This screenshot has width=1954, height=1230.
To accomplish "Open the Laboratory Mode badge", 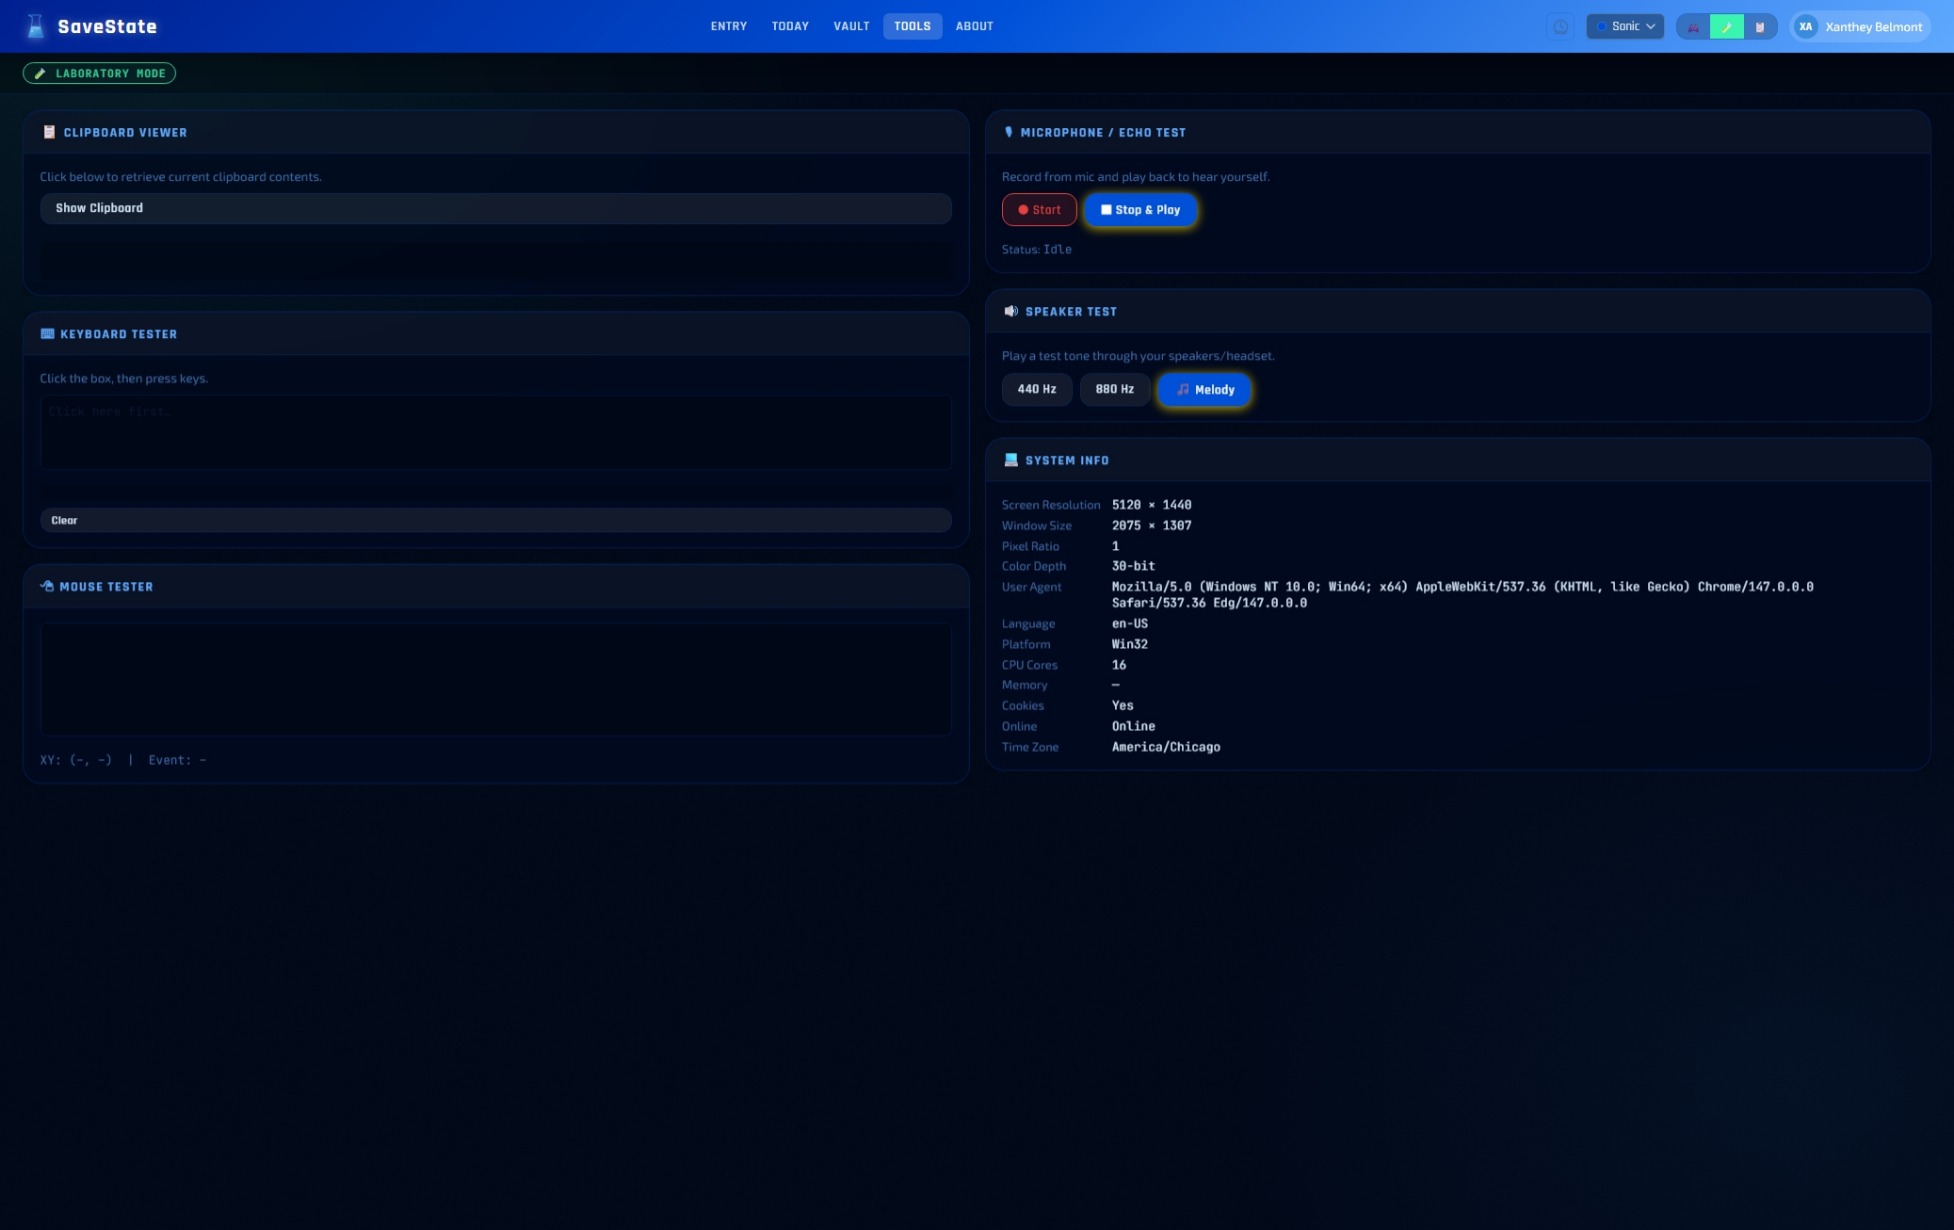I will pos(99,72).
